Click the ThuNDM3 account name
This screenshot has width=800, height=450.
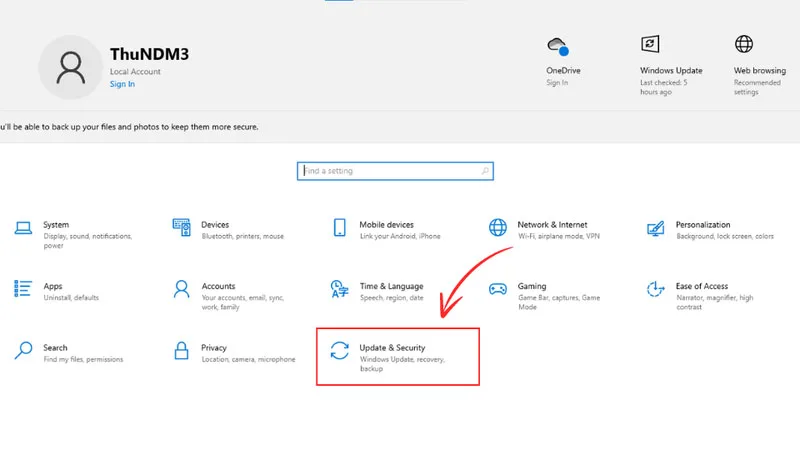pos(149,54)
